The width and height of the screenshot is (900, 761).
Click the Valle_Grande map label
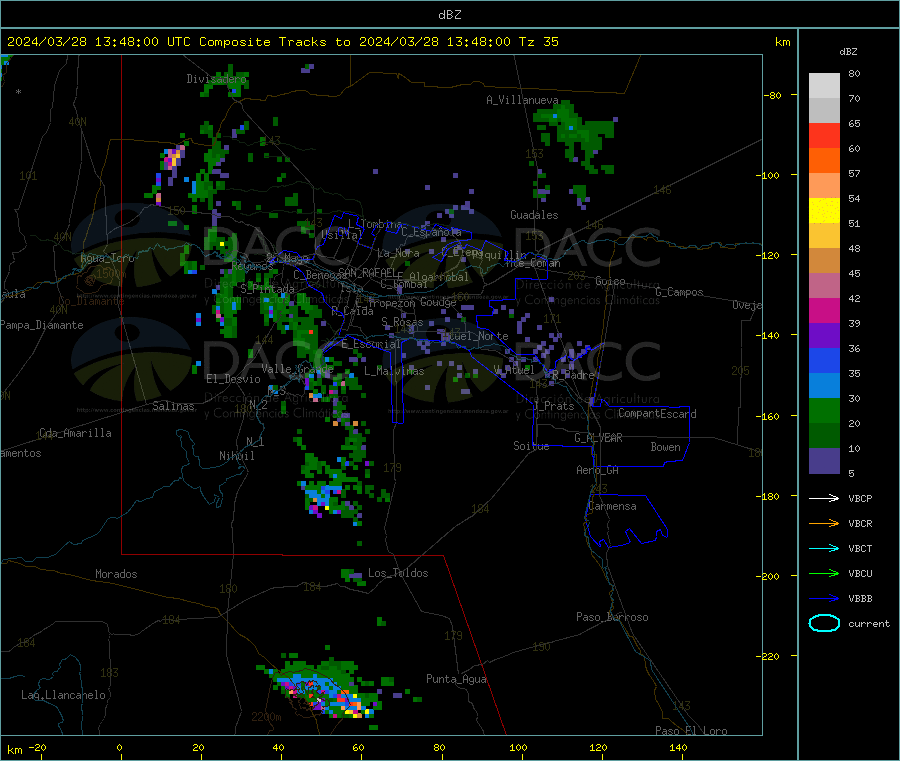[297, 368]
